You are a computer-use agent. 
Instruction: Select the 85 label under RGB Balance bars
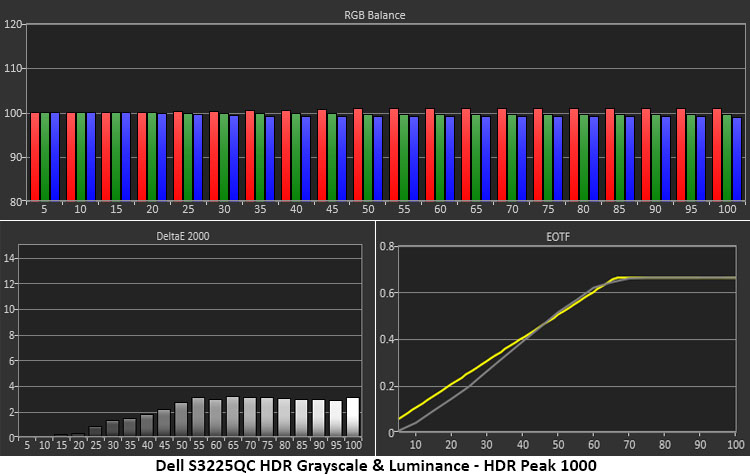tap(619, 210)
